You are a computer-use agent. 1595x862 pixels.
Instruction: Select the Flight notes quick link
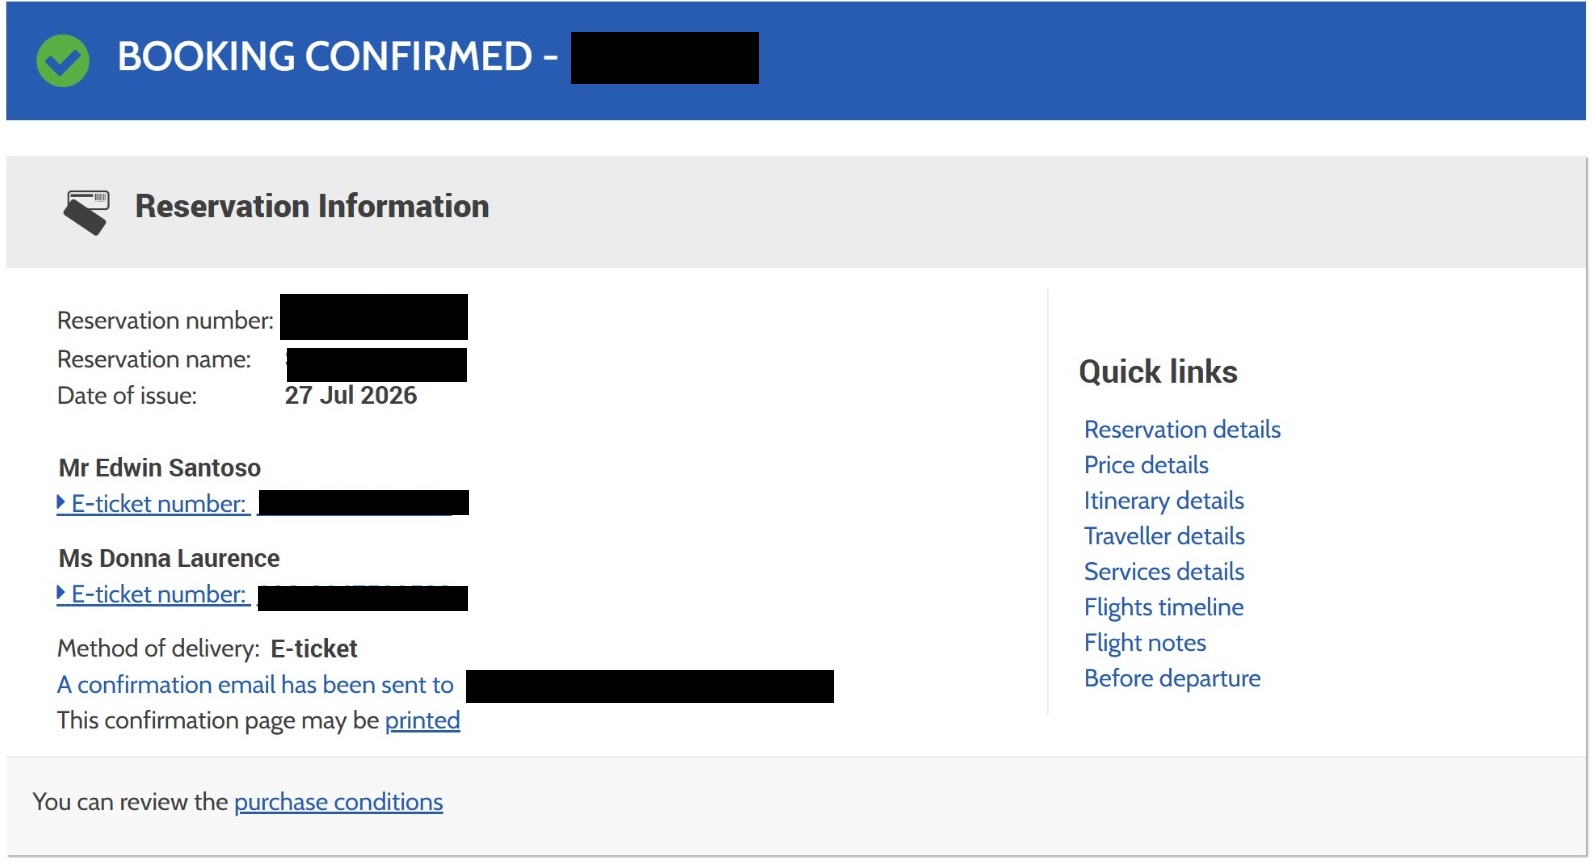tap(1145, 642)
